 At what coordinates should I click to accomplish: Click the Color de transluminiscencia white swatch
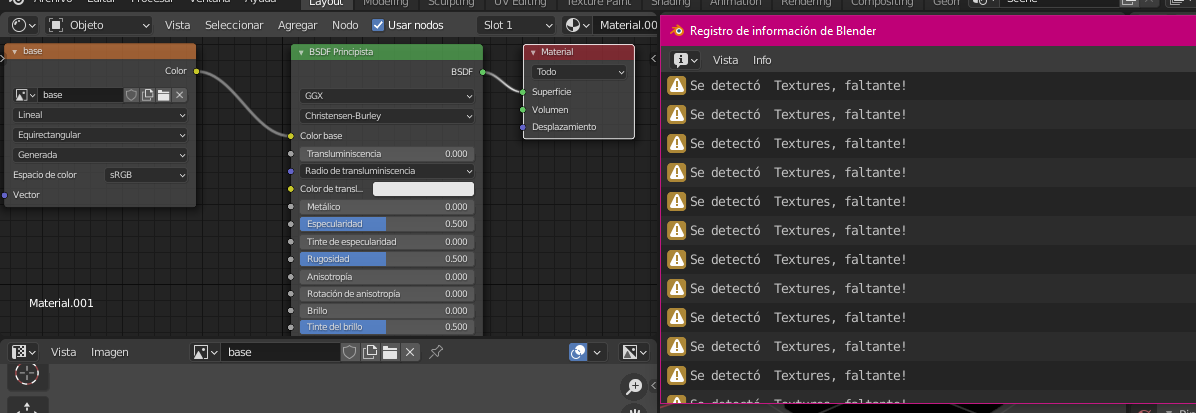point(423,189)
